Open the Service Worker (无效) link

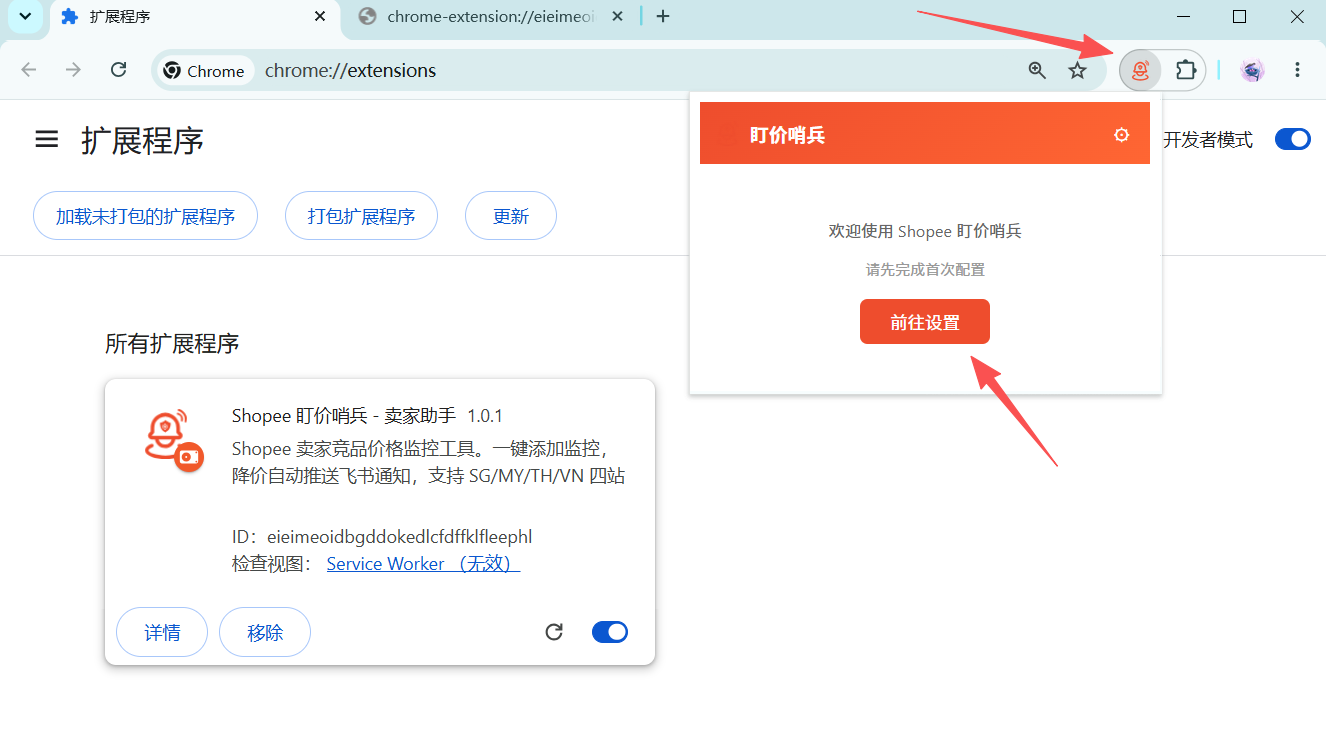tap(423, 564)
